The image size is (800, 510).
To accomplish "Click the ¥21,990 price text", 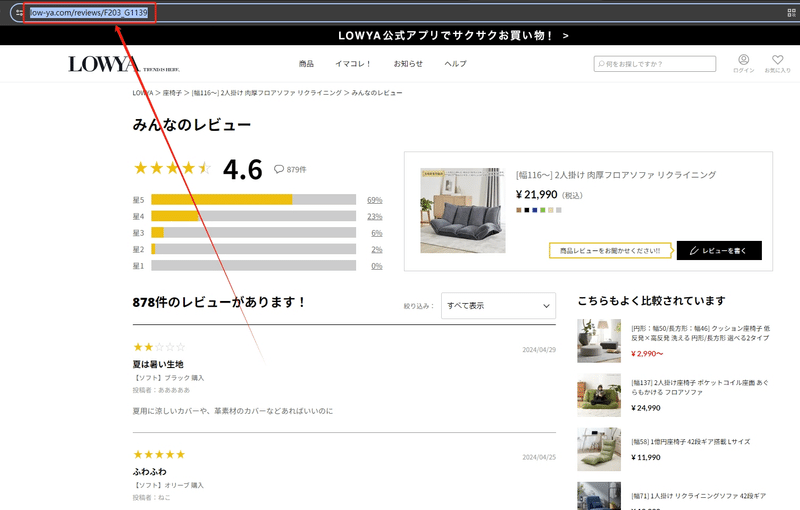I will [x=537, y=195].
